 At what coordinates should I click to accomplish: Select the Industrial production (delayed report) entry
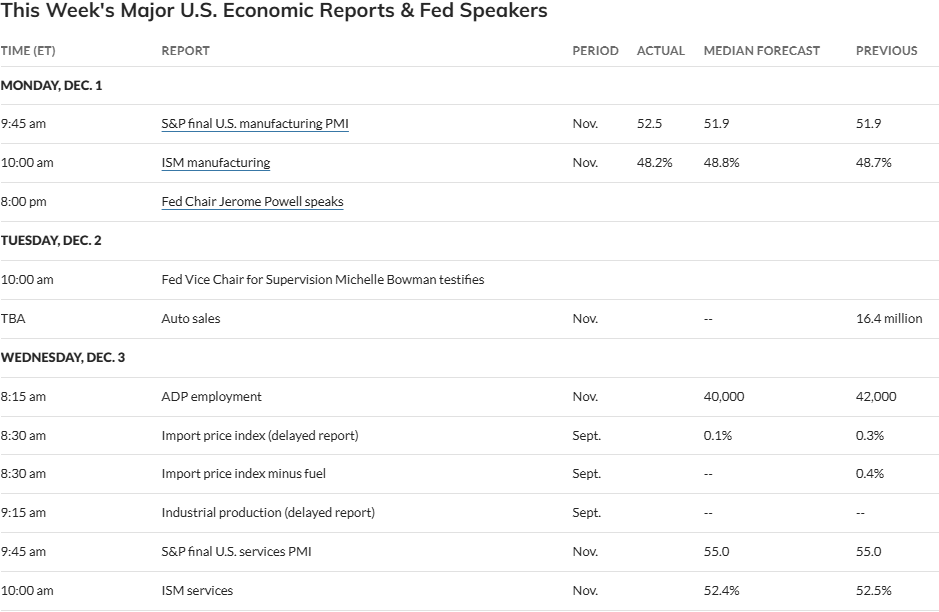point(268,513)
